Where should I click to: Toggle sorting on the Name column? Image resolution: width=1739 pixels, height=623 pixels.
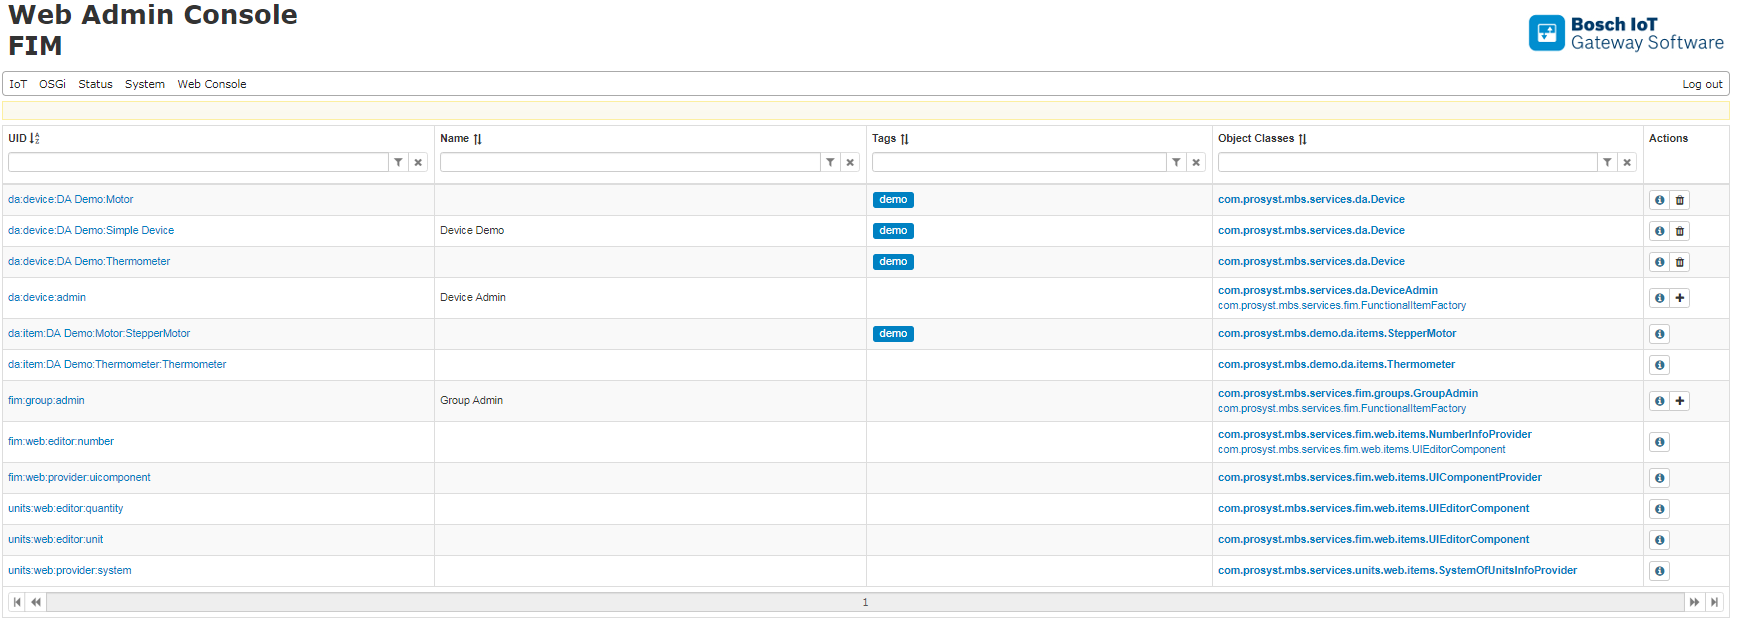point(477,139)
